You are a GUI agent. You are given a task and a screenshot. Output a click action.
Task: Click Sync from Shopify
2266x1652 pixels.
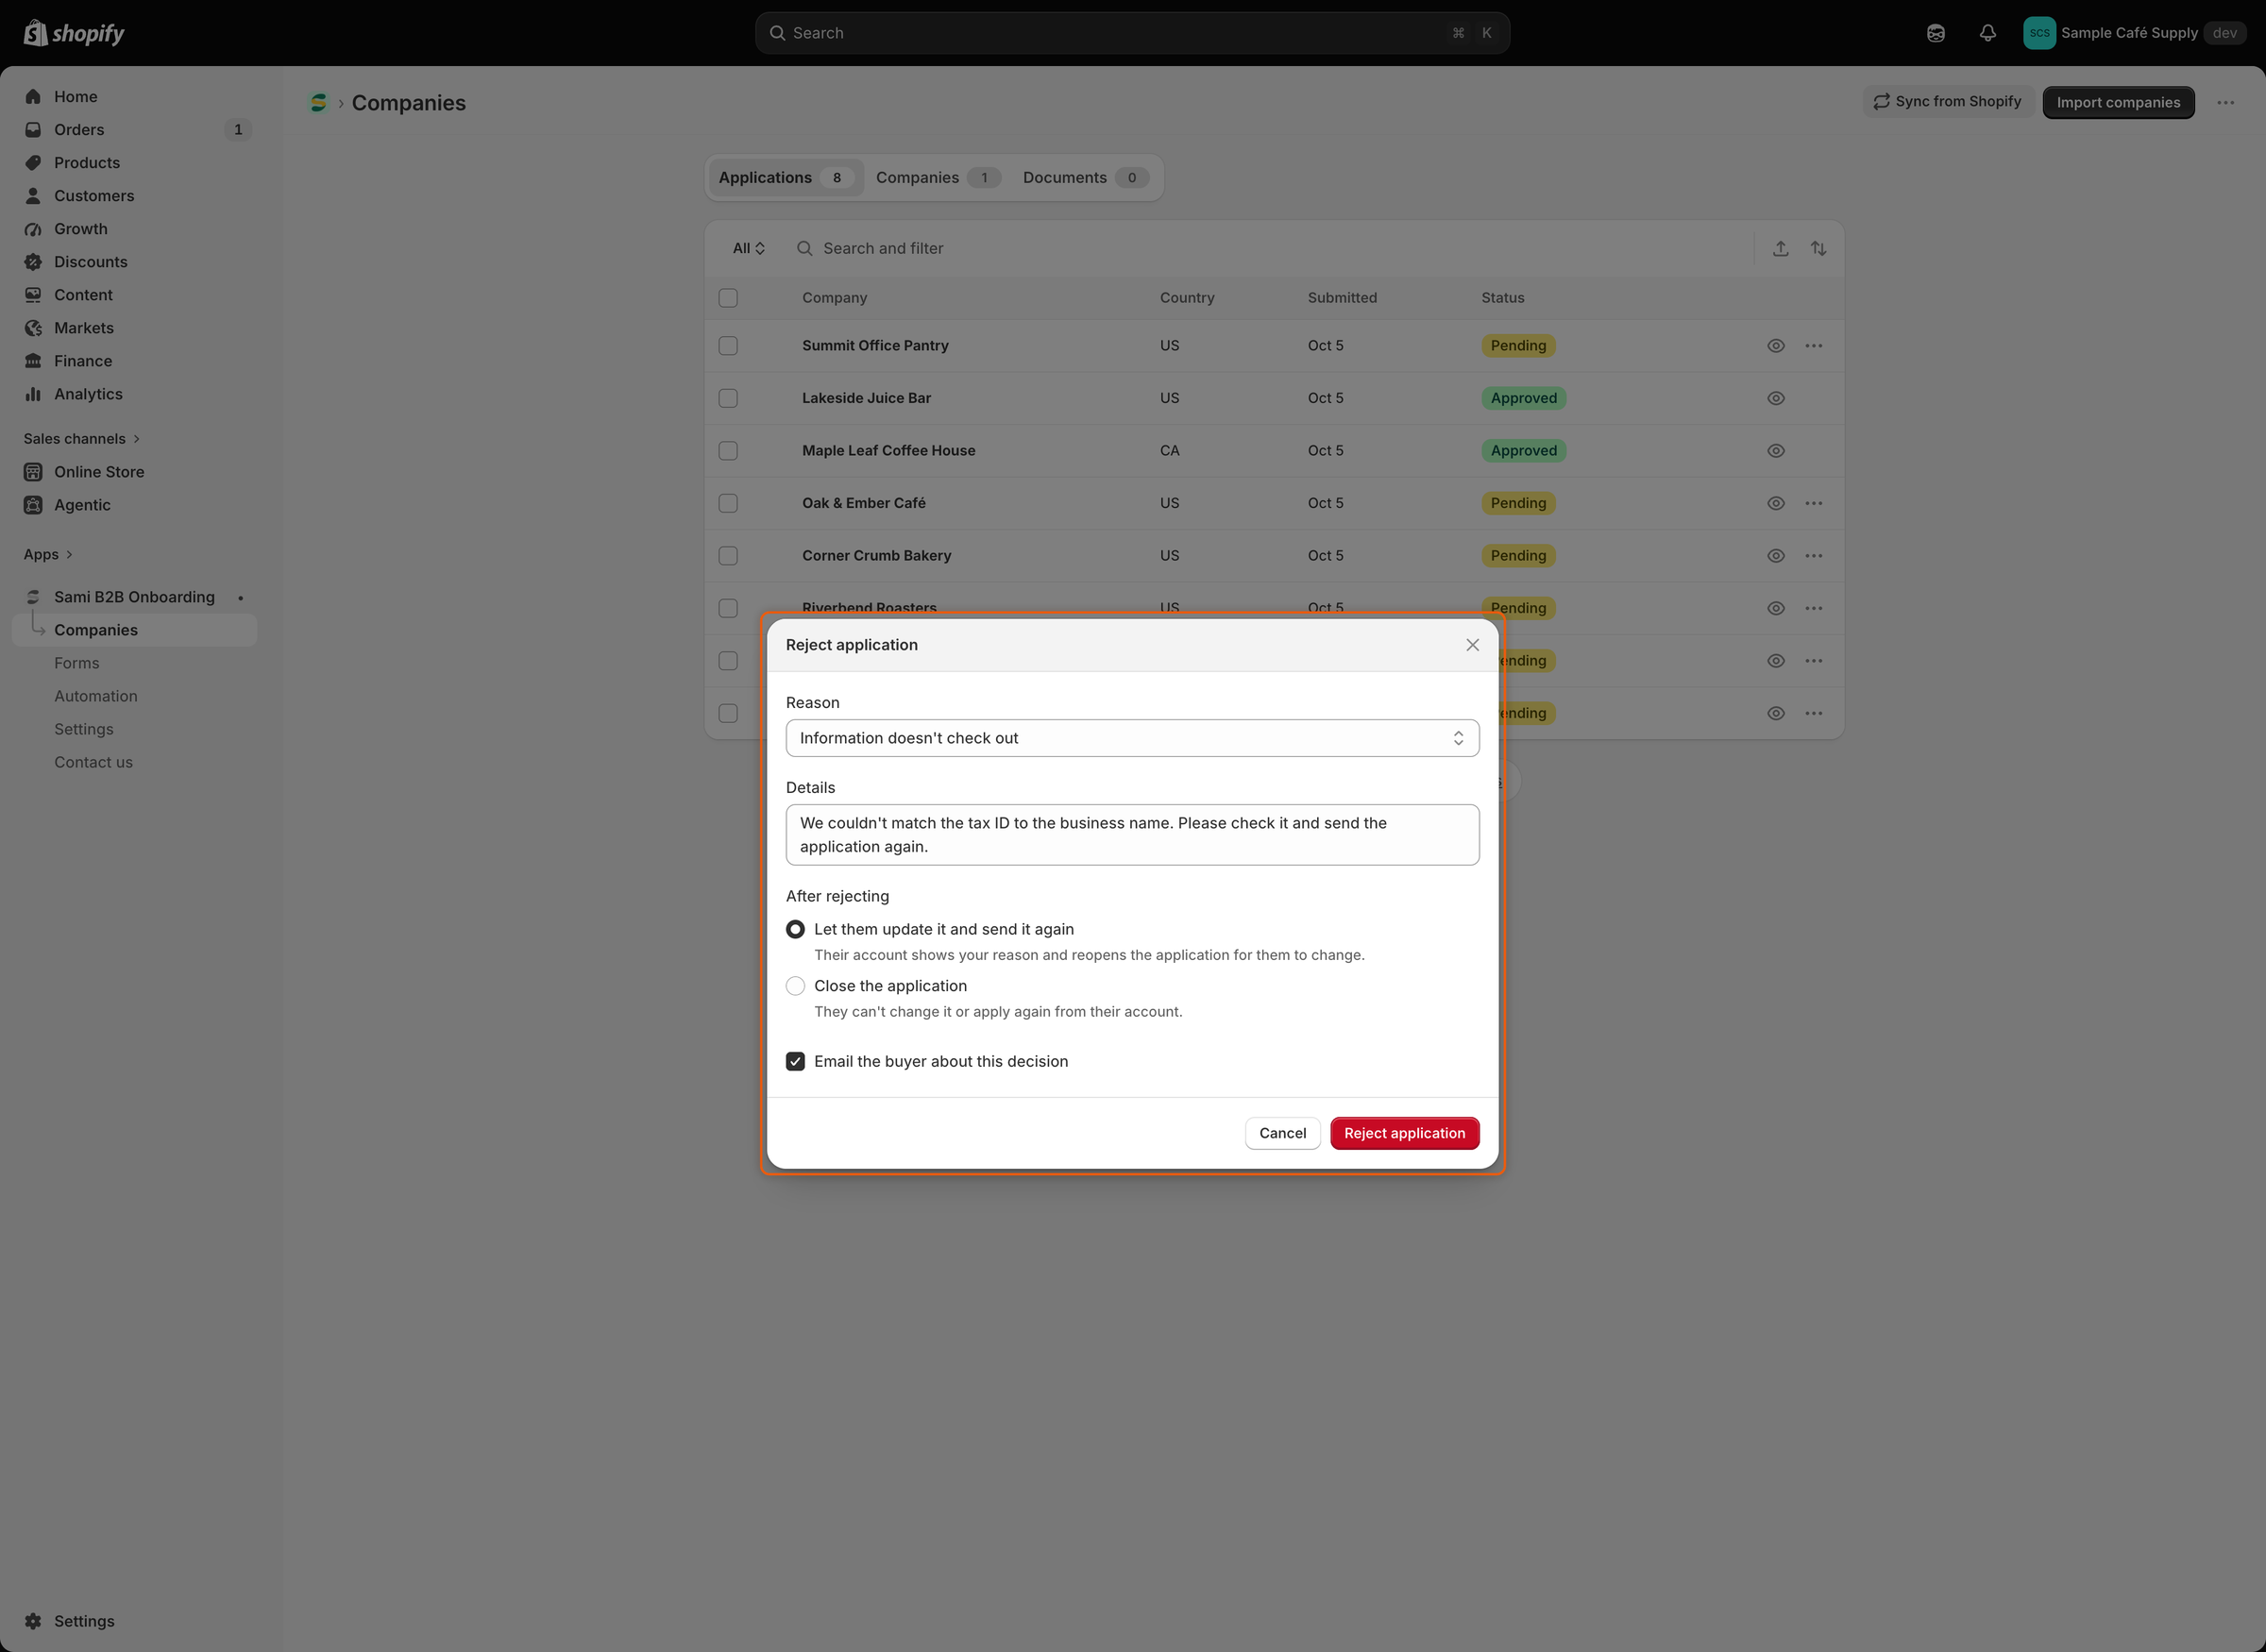point(1947,102)
